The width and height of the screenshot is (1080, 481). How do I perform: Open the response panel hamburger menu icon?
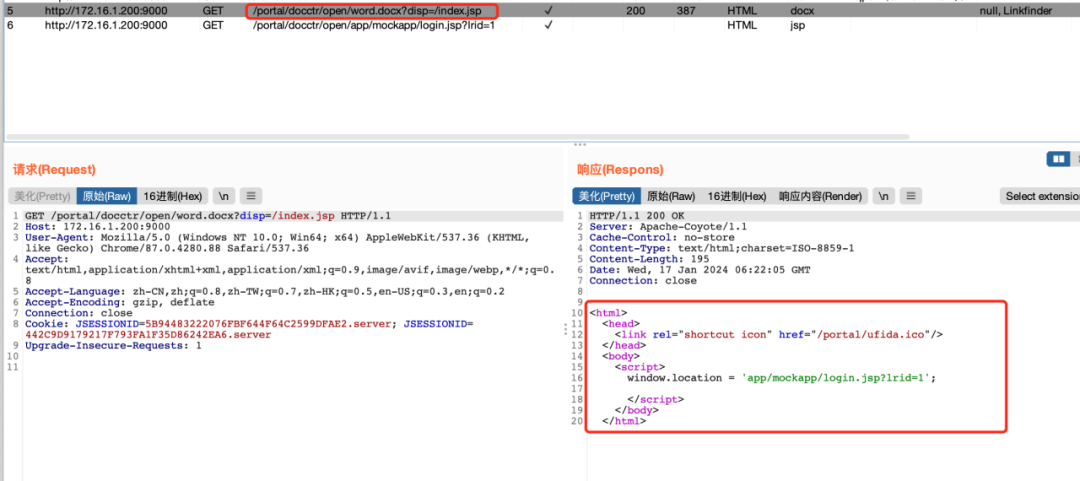coord(911,196)
